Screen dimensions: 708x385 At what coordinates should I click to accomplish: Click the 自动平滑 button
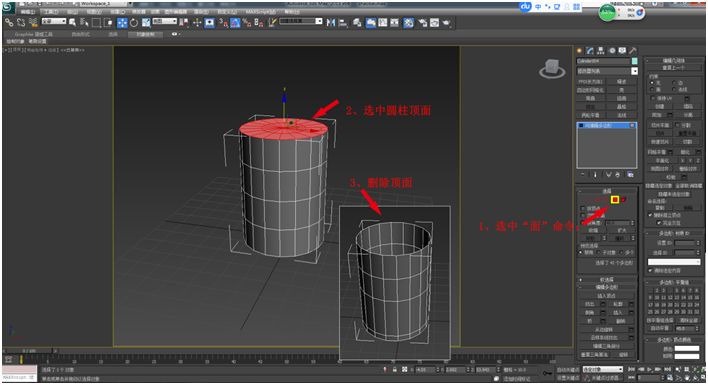pos(660,328)
